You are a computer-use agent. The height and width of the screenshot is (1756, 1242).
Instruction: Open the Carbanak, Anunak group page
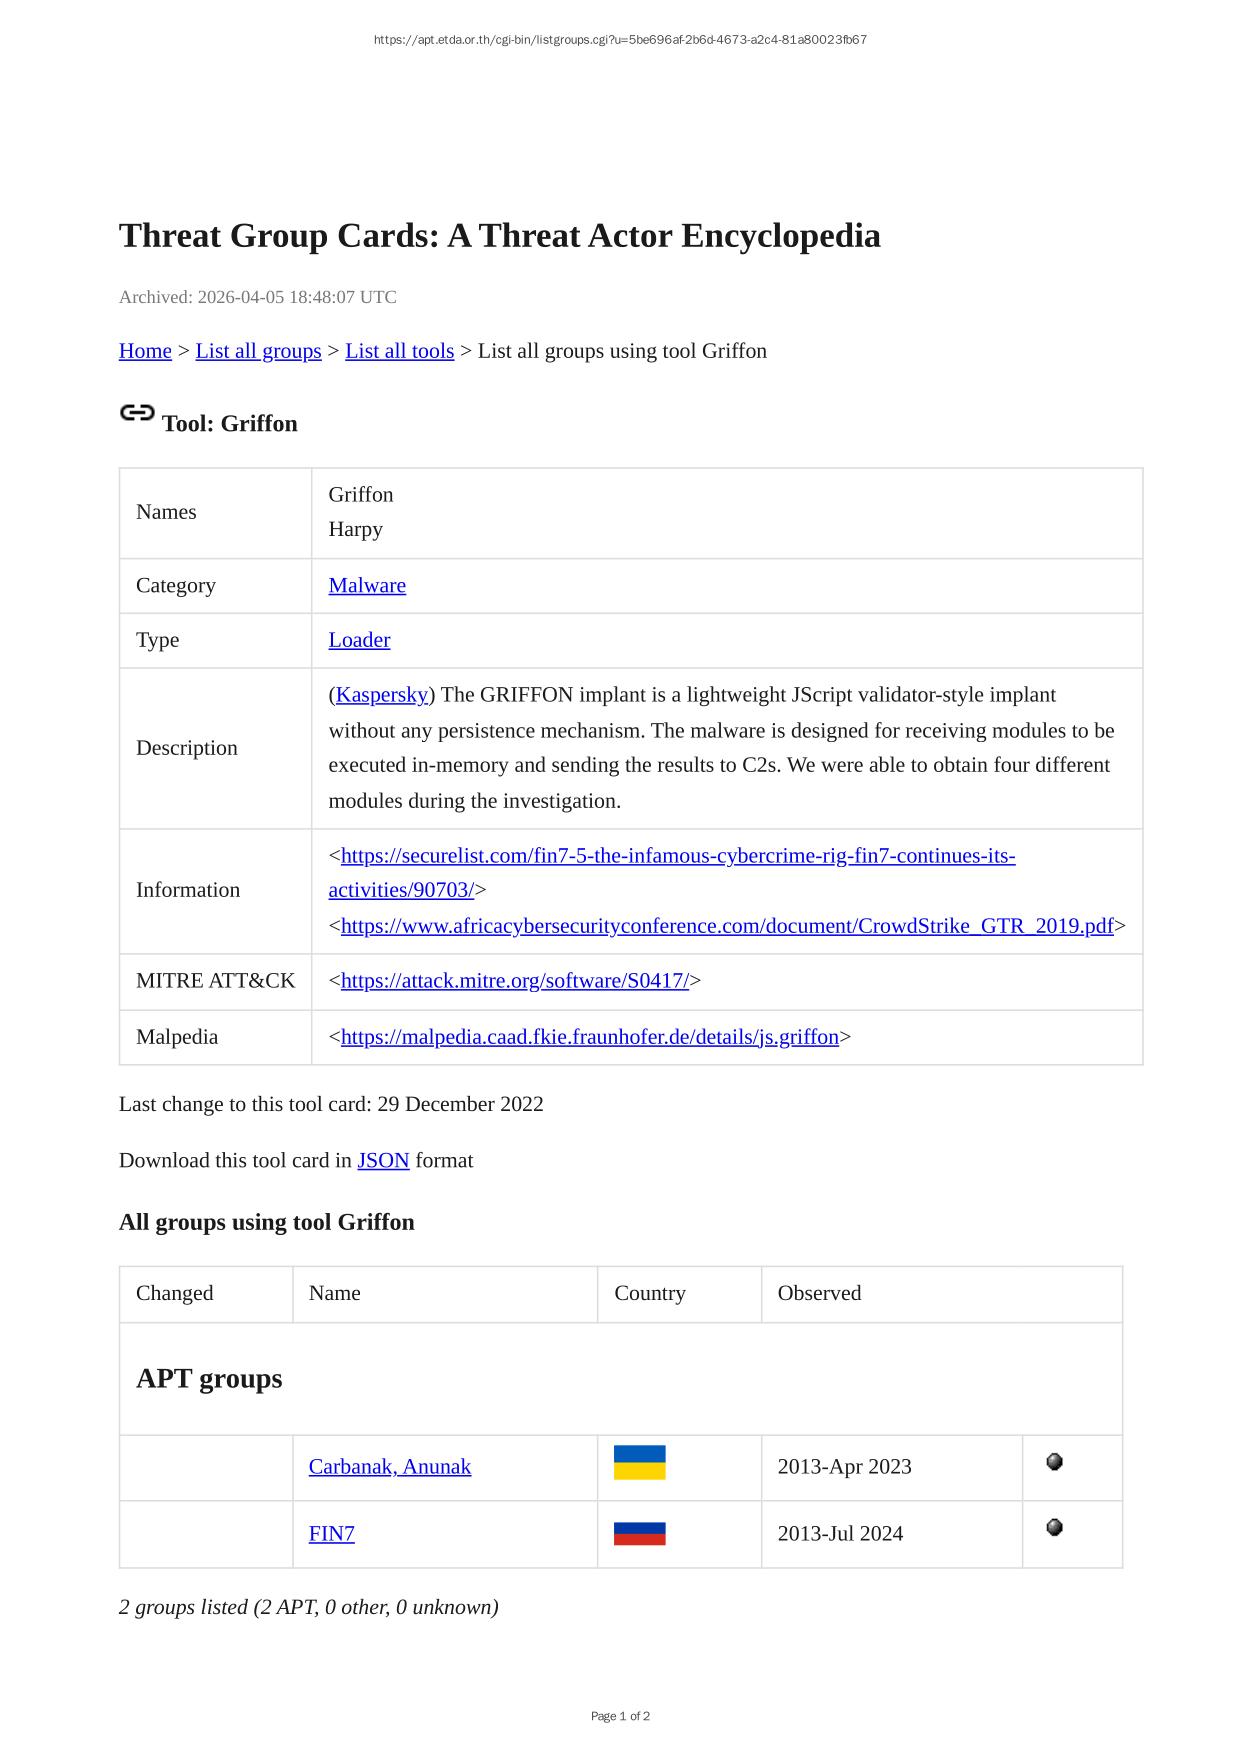coord(389,1467)
